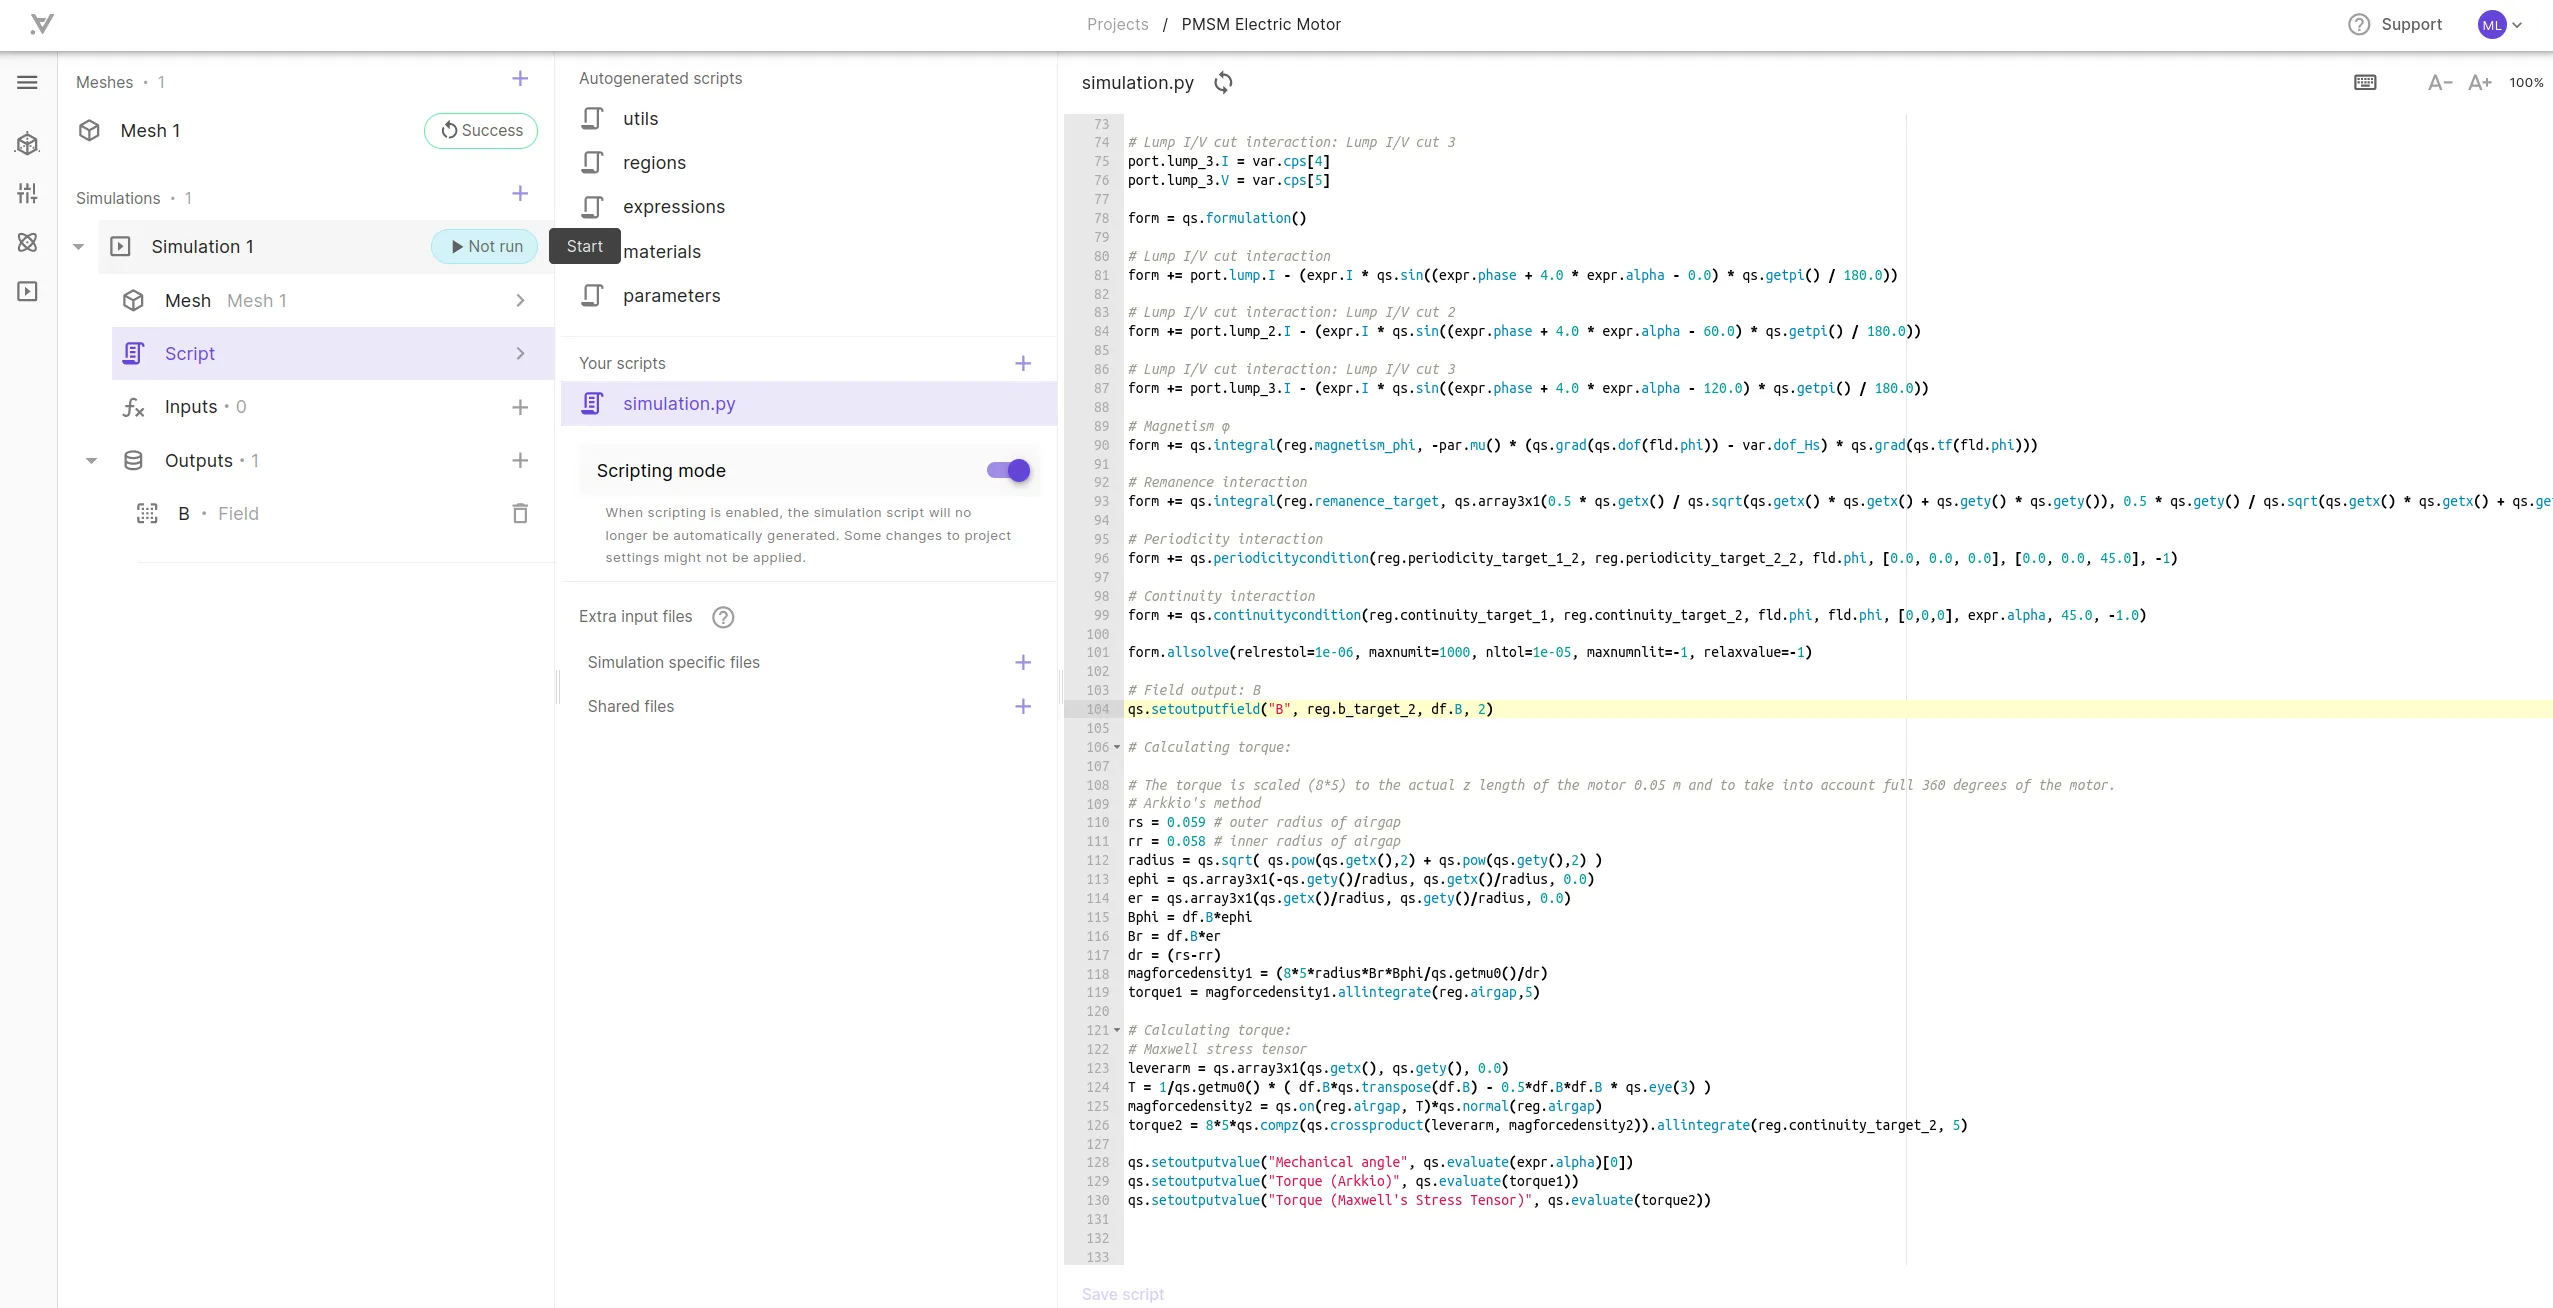The height and width of the screenshot is (1308, 2553).
Task: Click the mesh icon next to Mesh 1
Action: click(x=88, y=130)
